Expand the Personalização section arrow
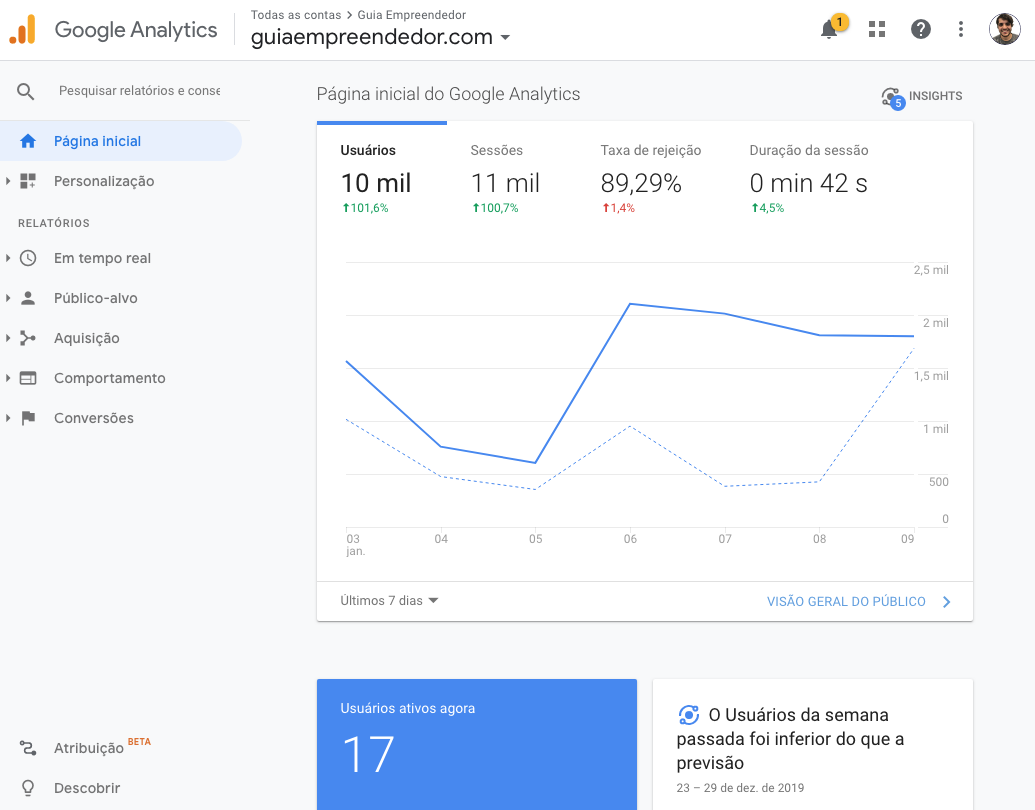Image resolution: width=1035 pixels, height=810 pixels. (8, 181)
